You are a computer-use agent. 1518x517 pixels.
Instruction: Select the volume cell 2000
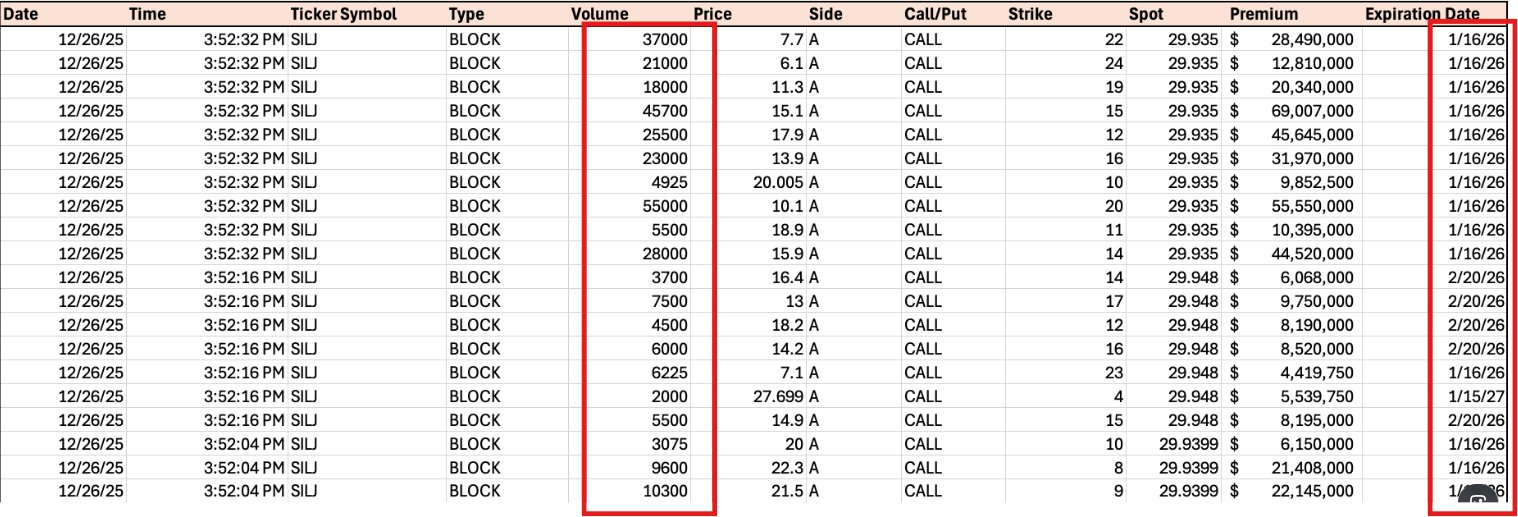(669, 396)
